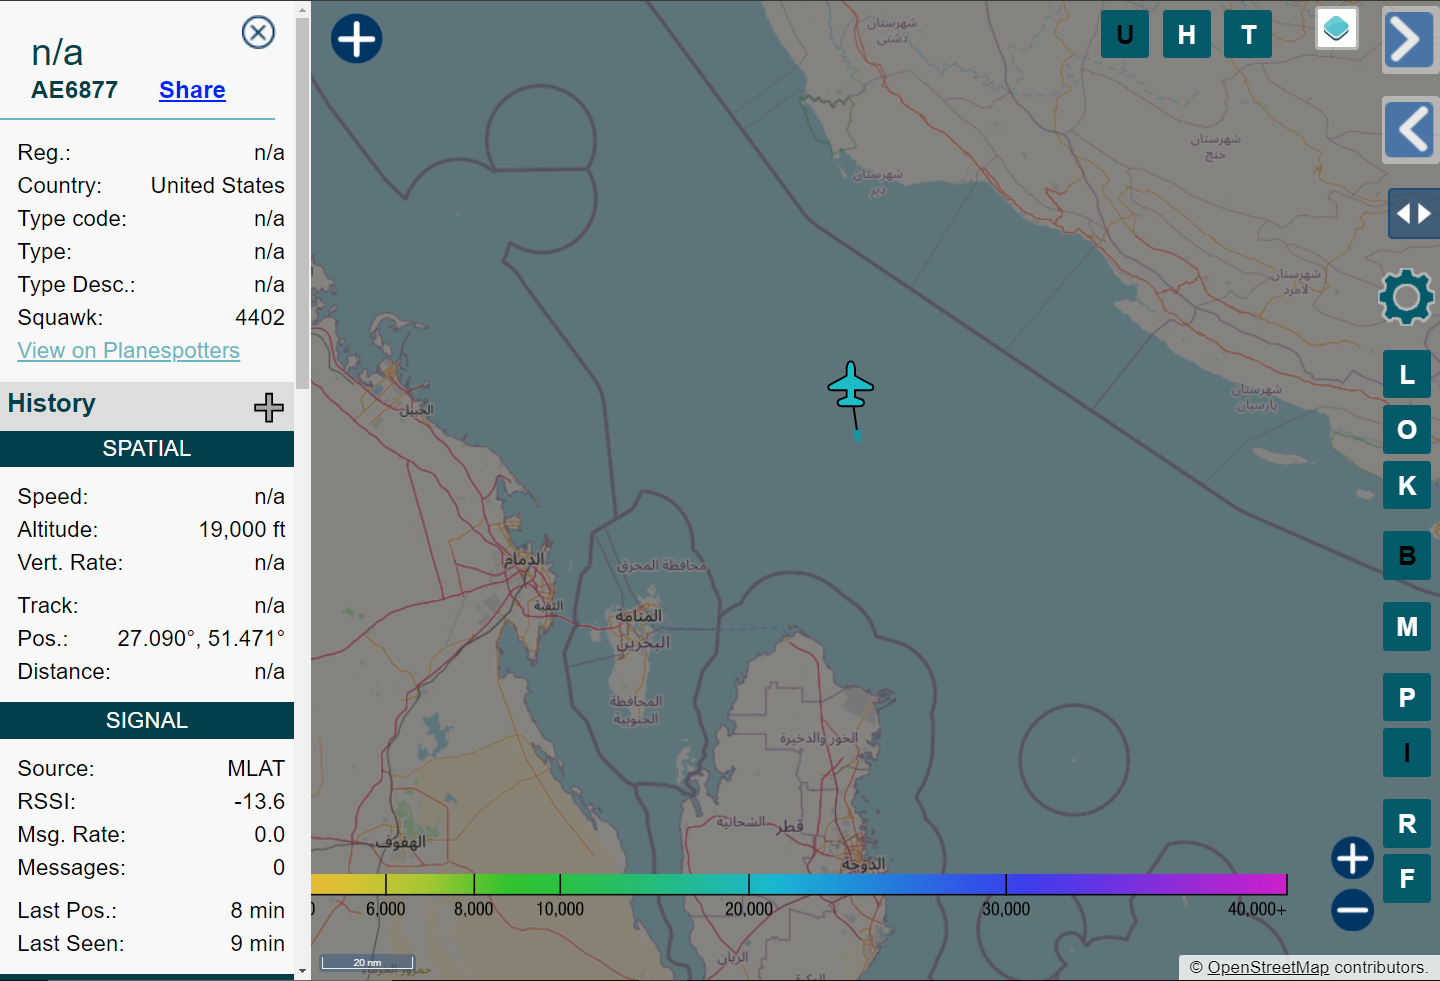Click the R map button

tap(1407, 824)
